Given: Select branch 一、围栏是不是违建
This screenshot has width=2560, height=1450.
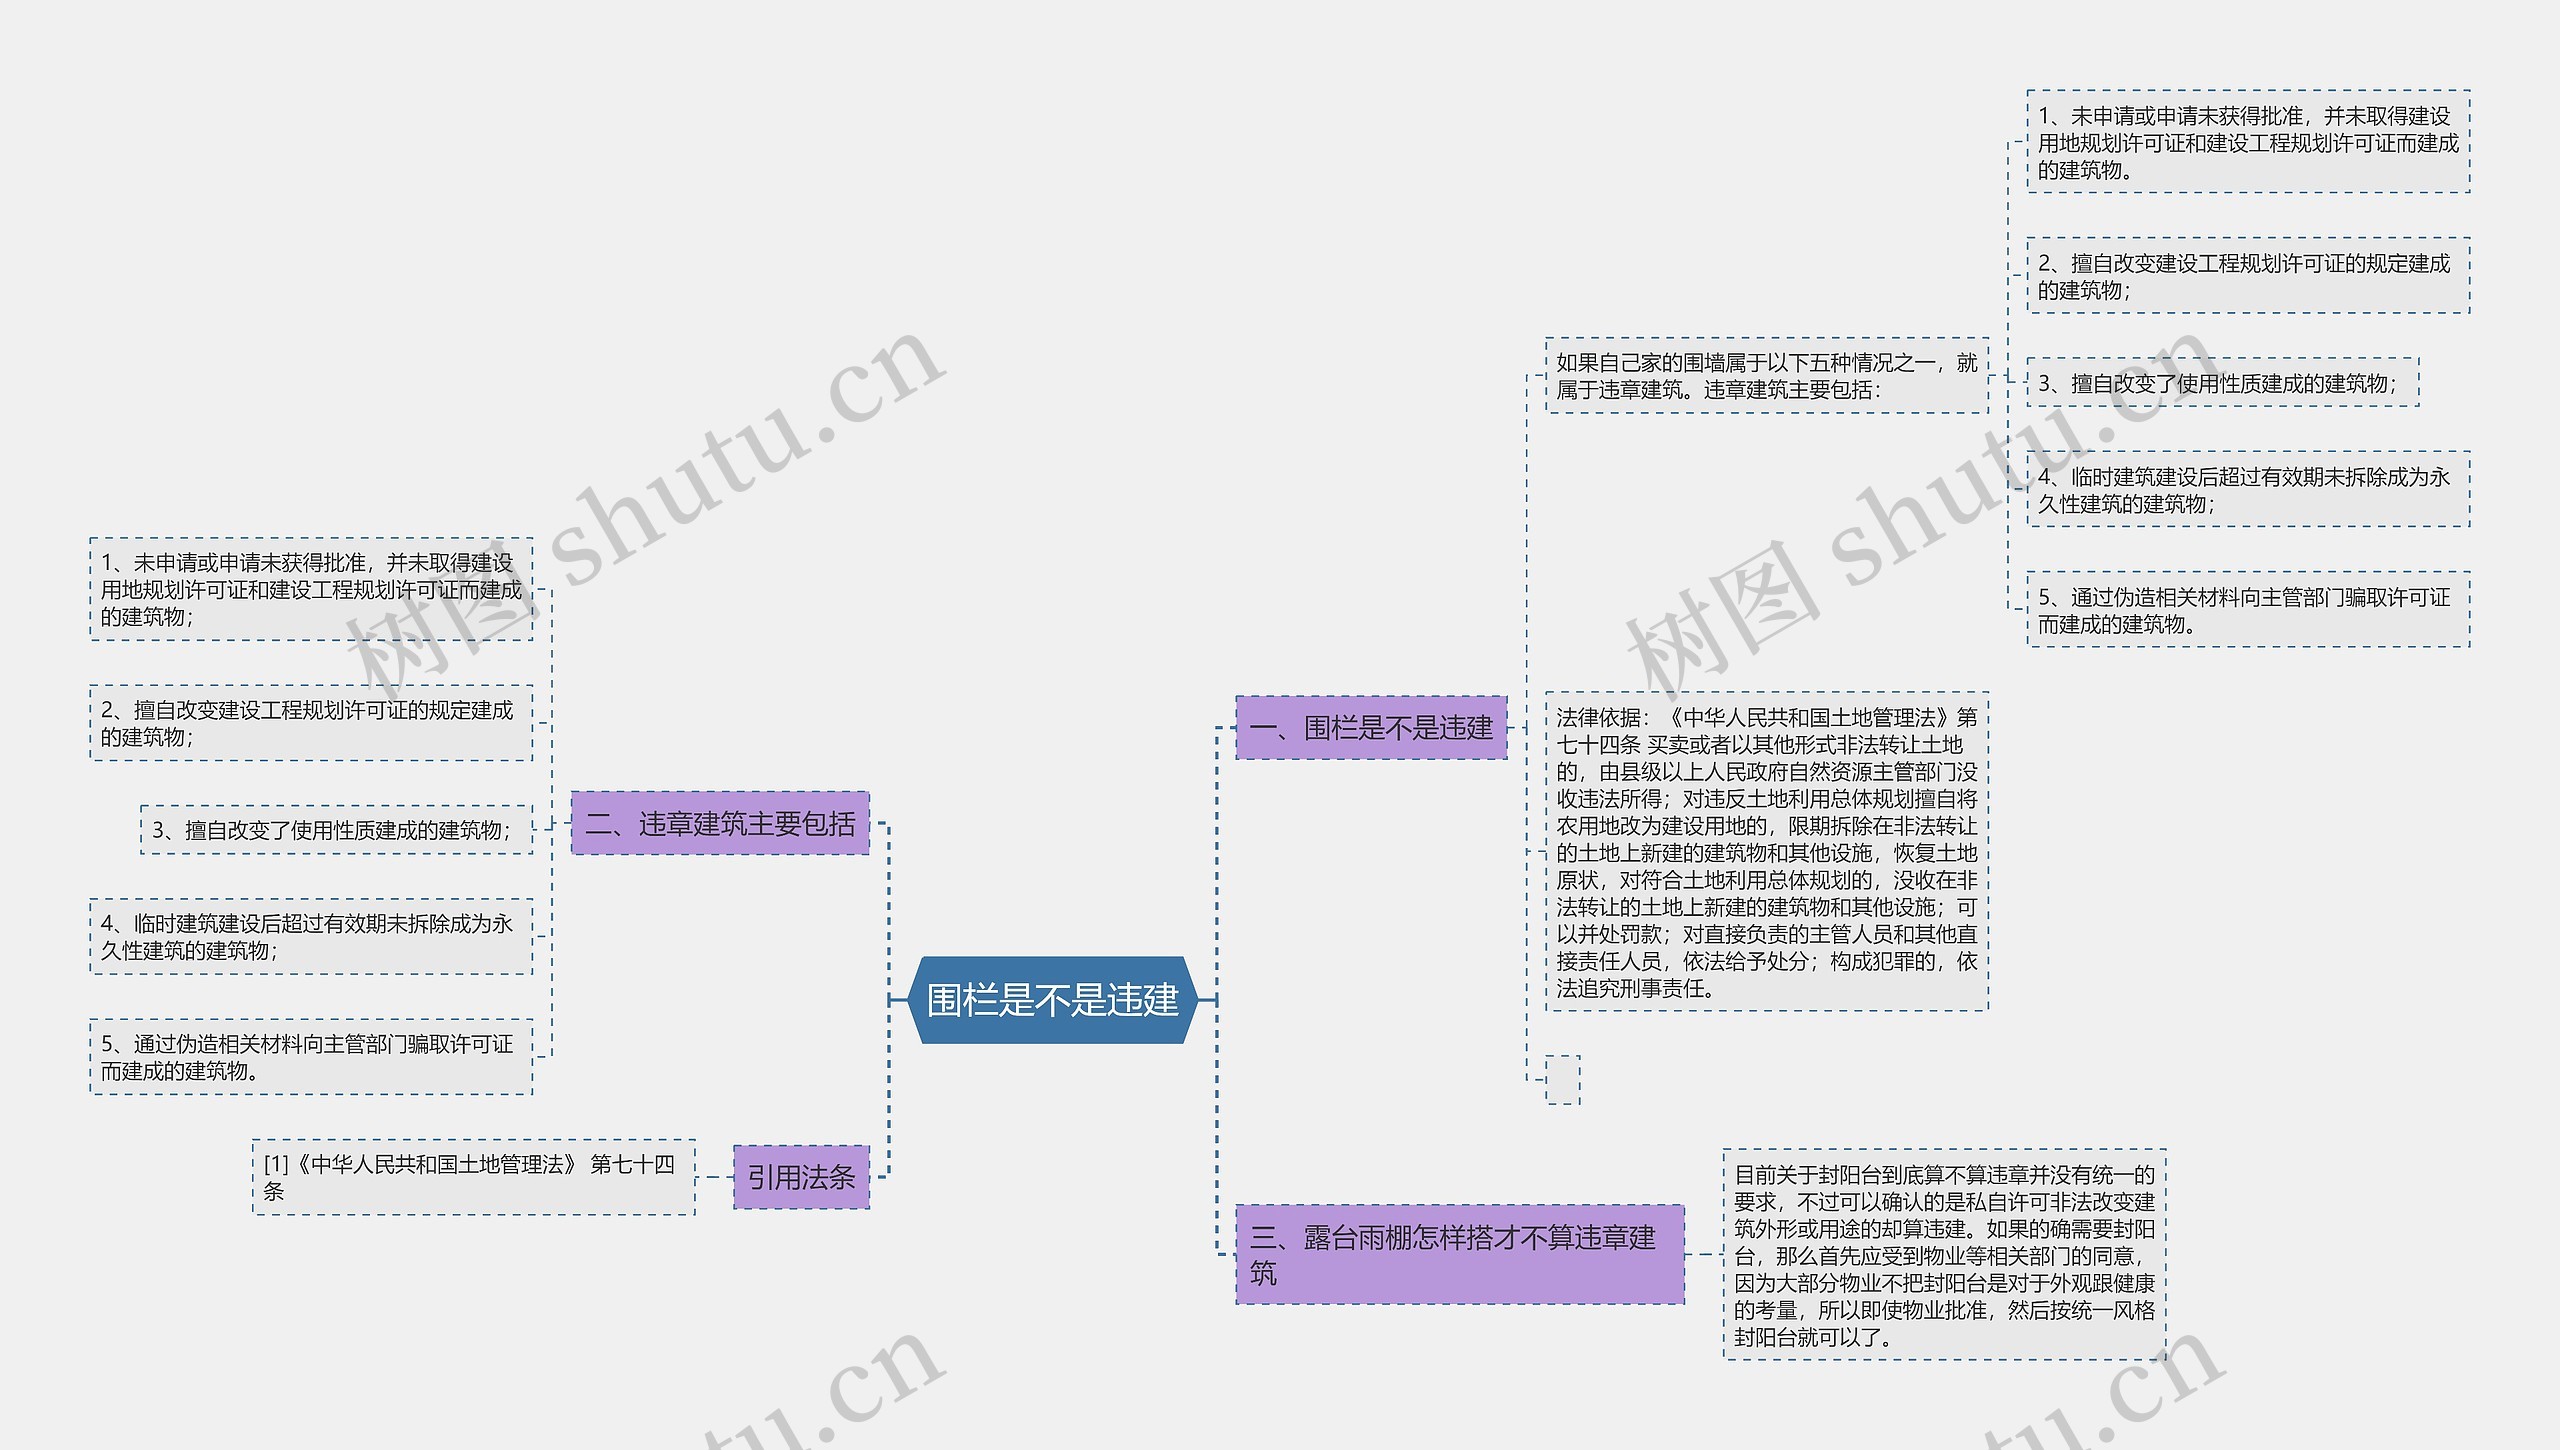Looking at the screenshot, I should [1371, 727].
